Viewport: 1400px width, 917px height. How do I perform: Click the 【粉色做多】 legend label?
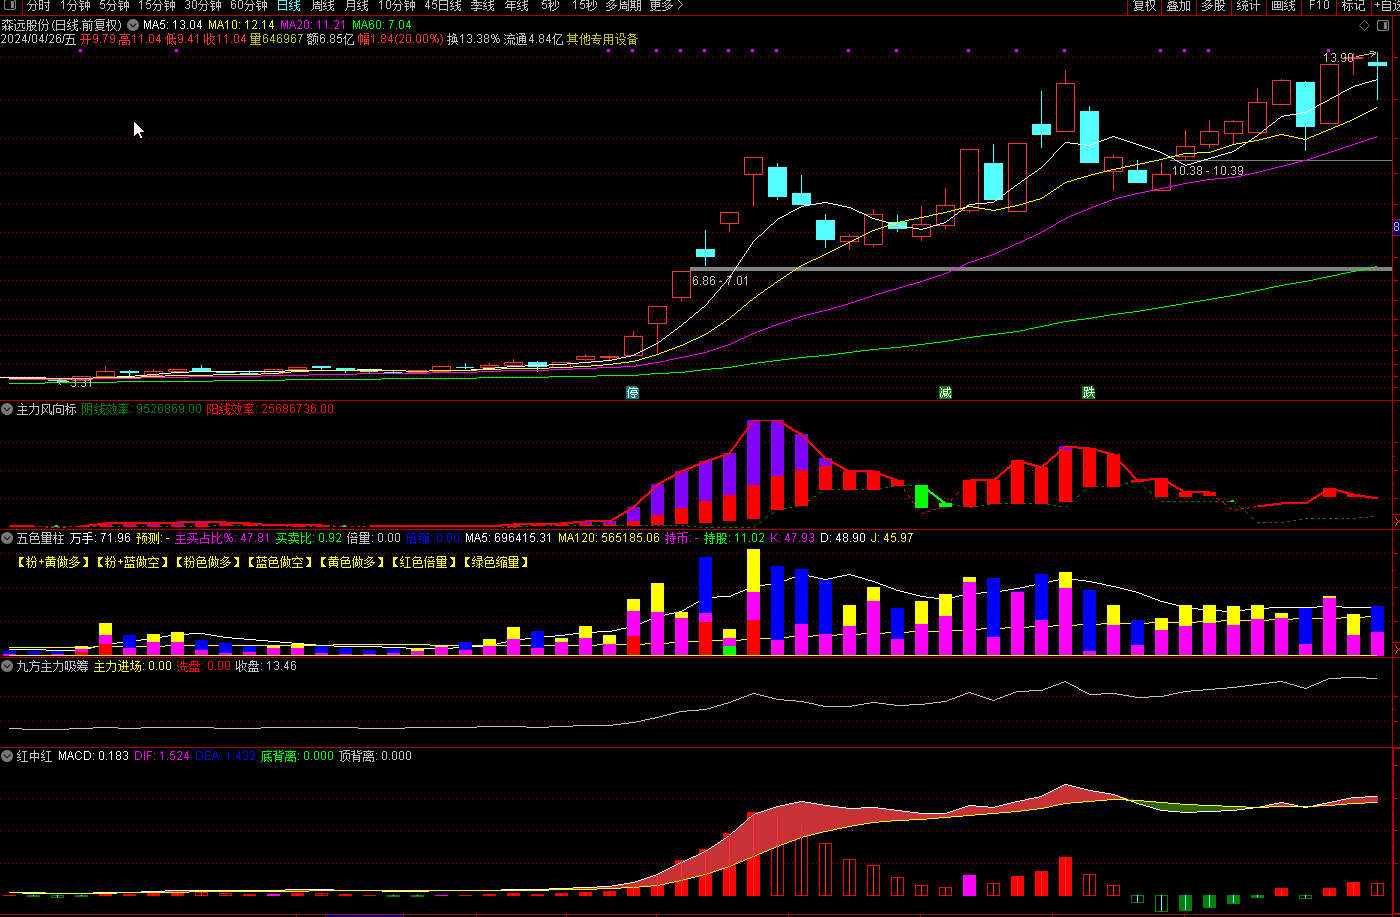point(206,563)
